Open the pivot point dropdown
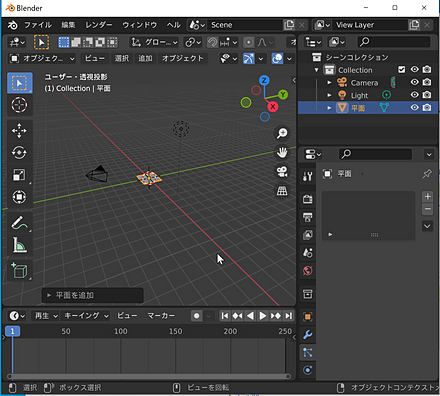 click(193, 42)
